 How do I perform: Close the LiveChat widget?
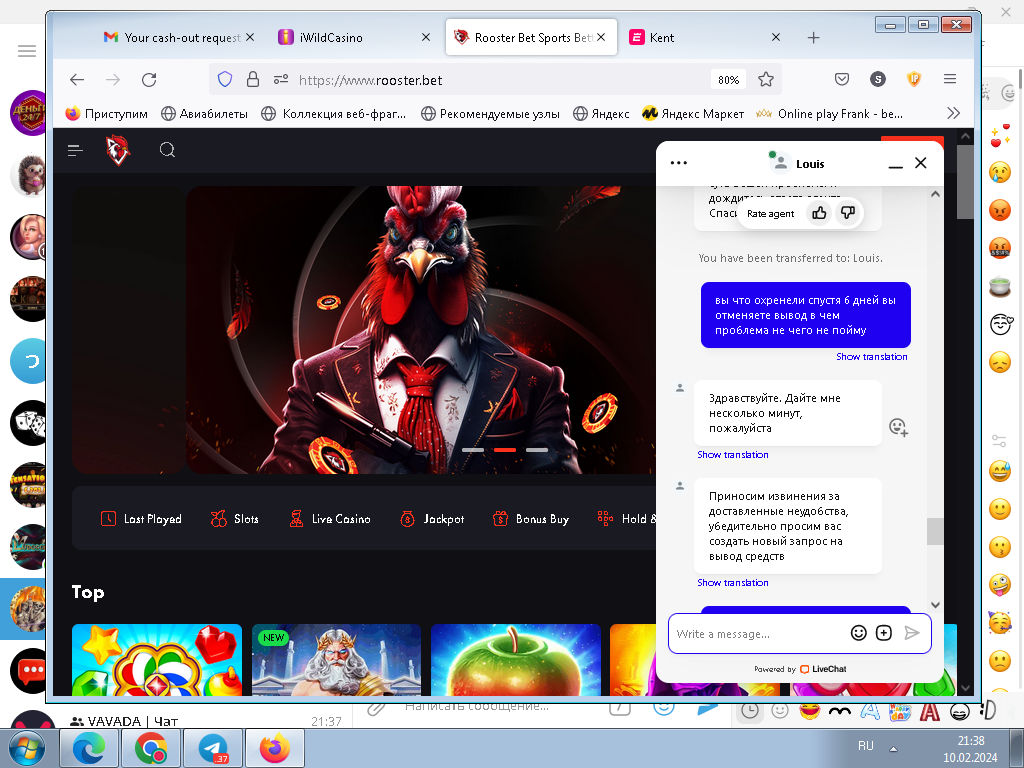tap(921, 163)
